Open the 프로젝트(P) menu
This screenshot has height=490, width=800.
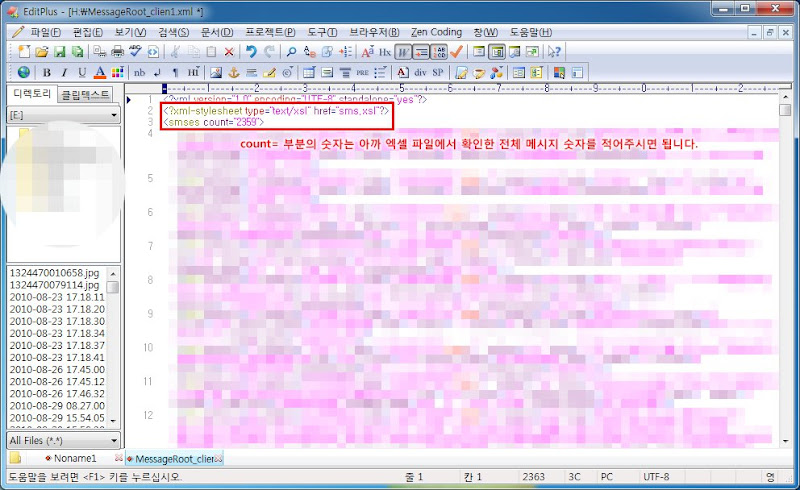(x=270, y=32)
